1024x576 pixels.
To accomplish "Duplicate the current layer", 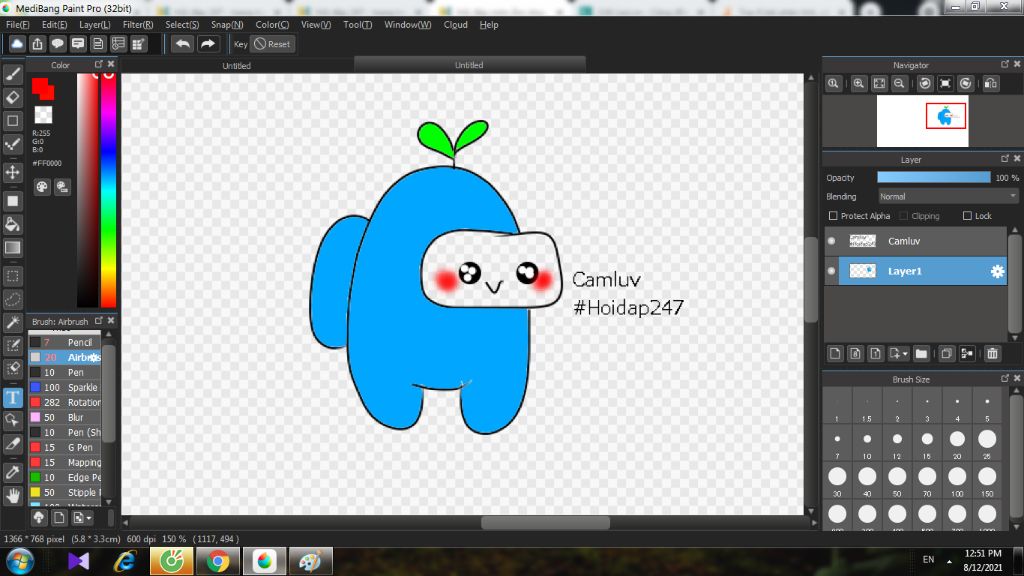I will [946, 353].
